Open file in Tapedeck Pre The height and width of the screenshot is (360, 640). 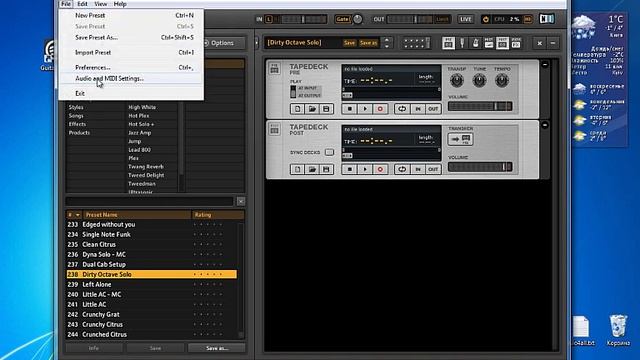pos(312,109)
